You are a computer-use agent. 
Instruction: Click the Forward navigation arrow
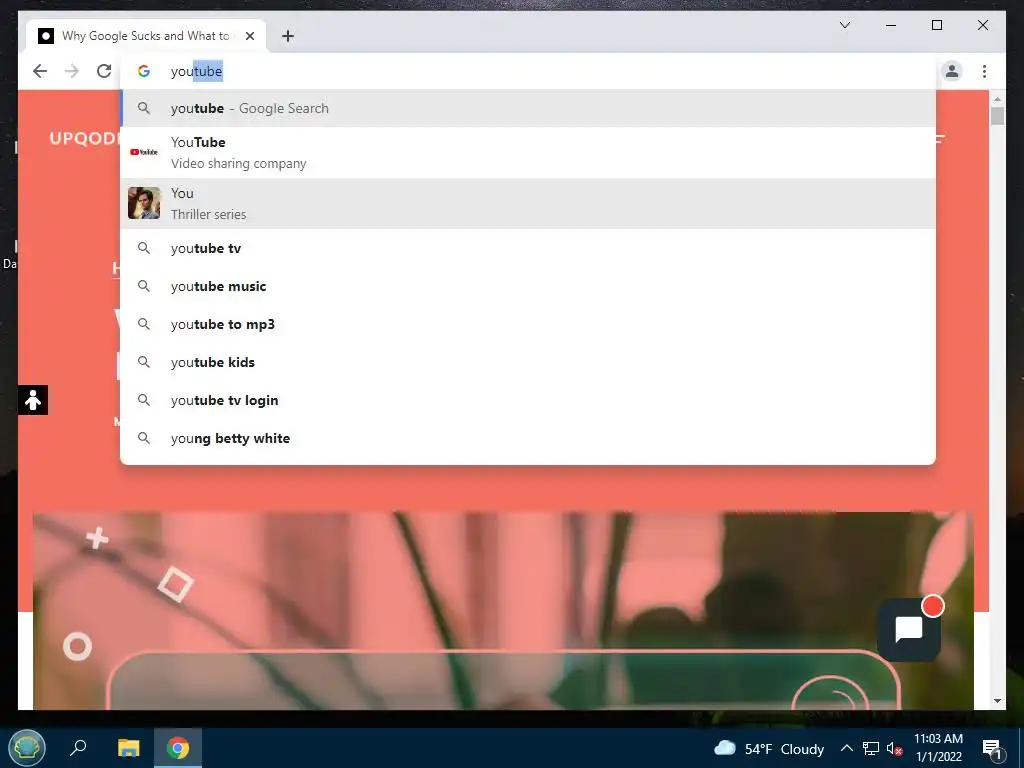tap(72, 71)
